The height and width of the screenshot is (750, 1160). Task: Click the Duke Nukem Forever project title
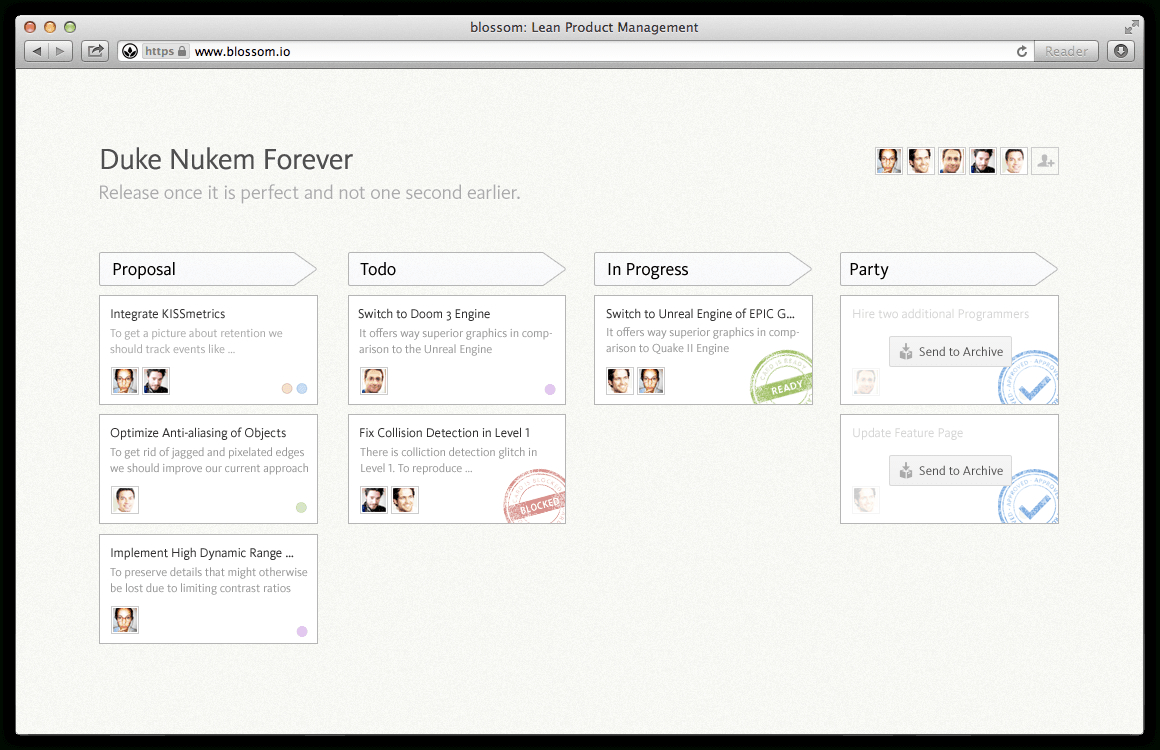point(226,160)
